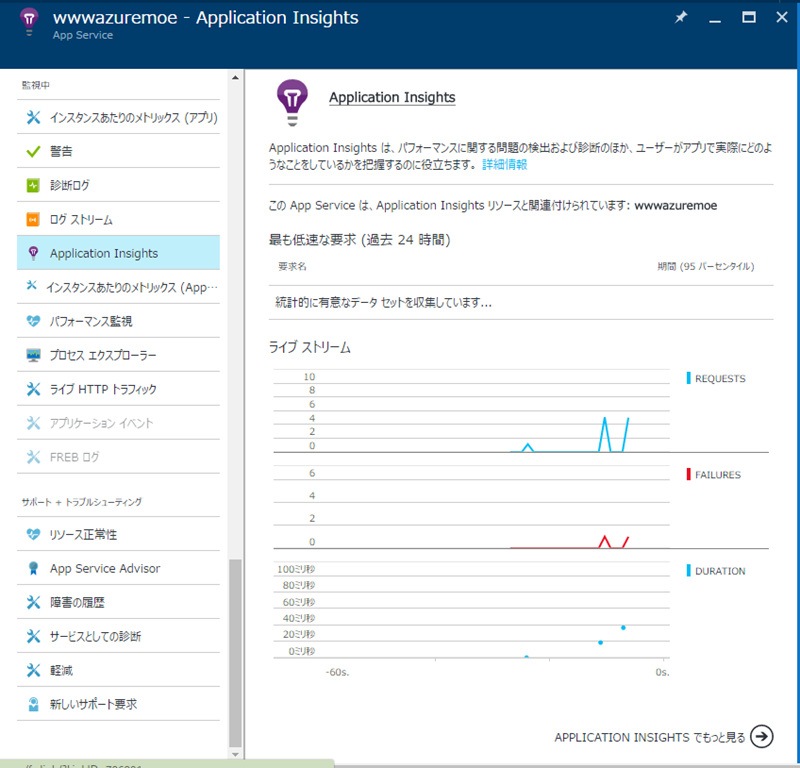Image resolution: width=800 pixels, height=768 pixels.
Task: Click the REQUESTS blue legend swatch
Action: point(689,378)
